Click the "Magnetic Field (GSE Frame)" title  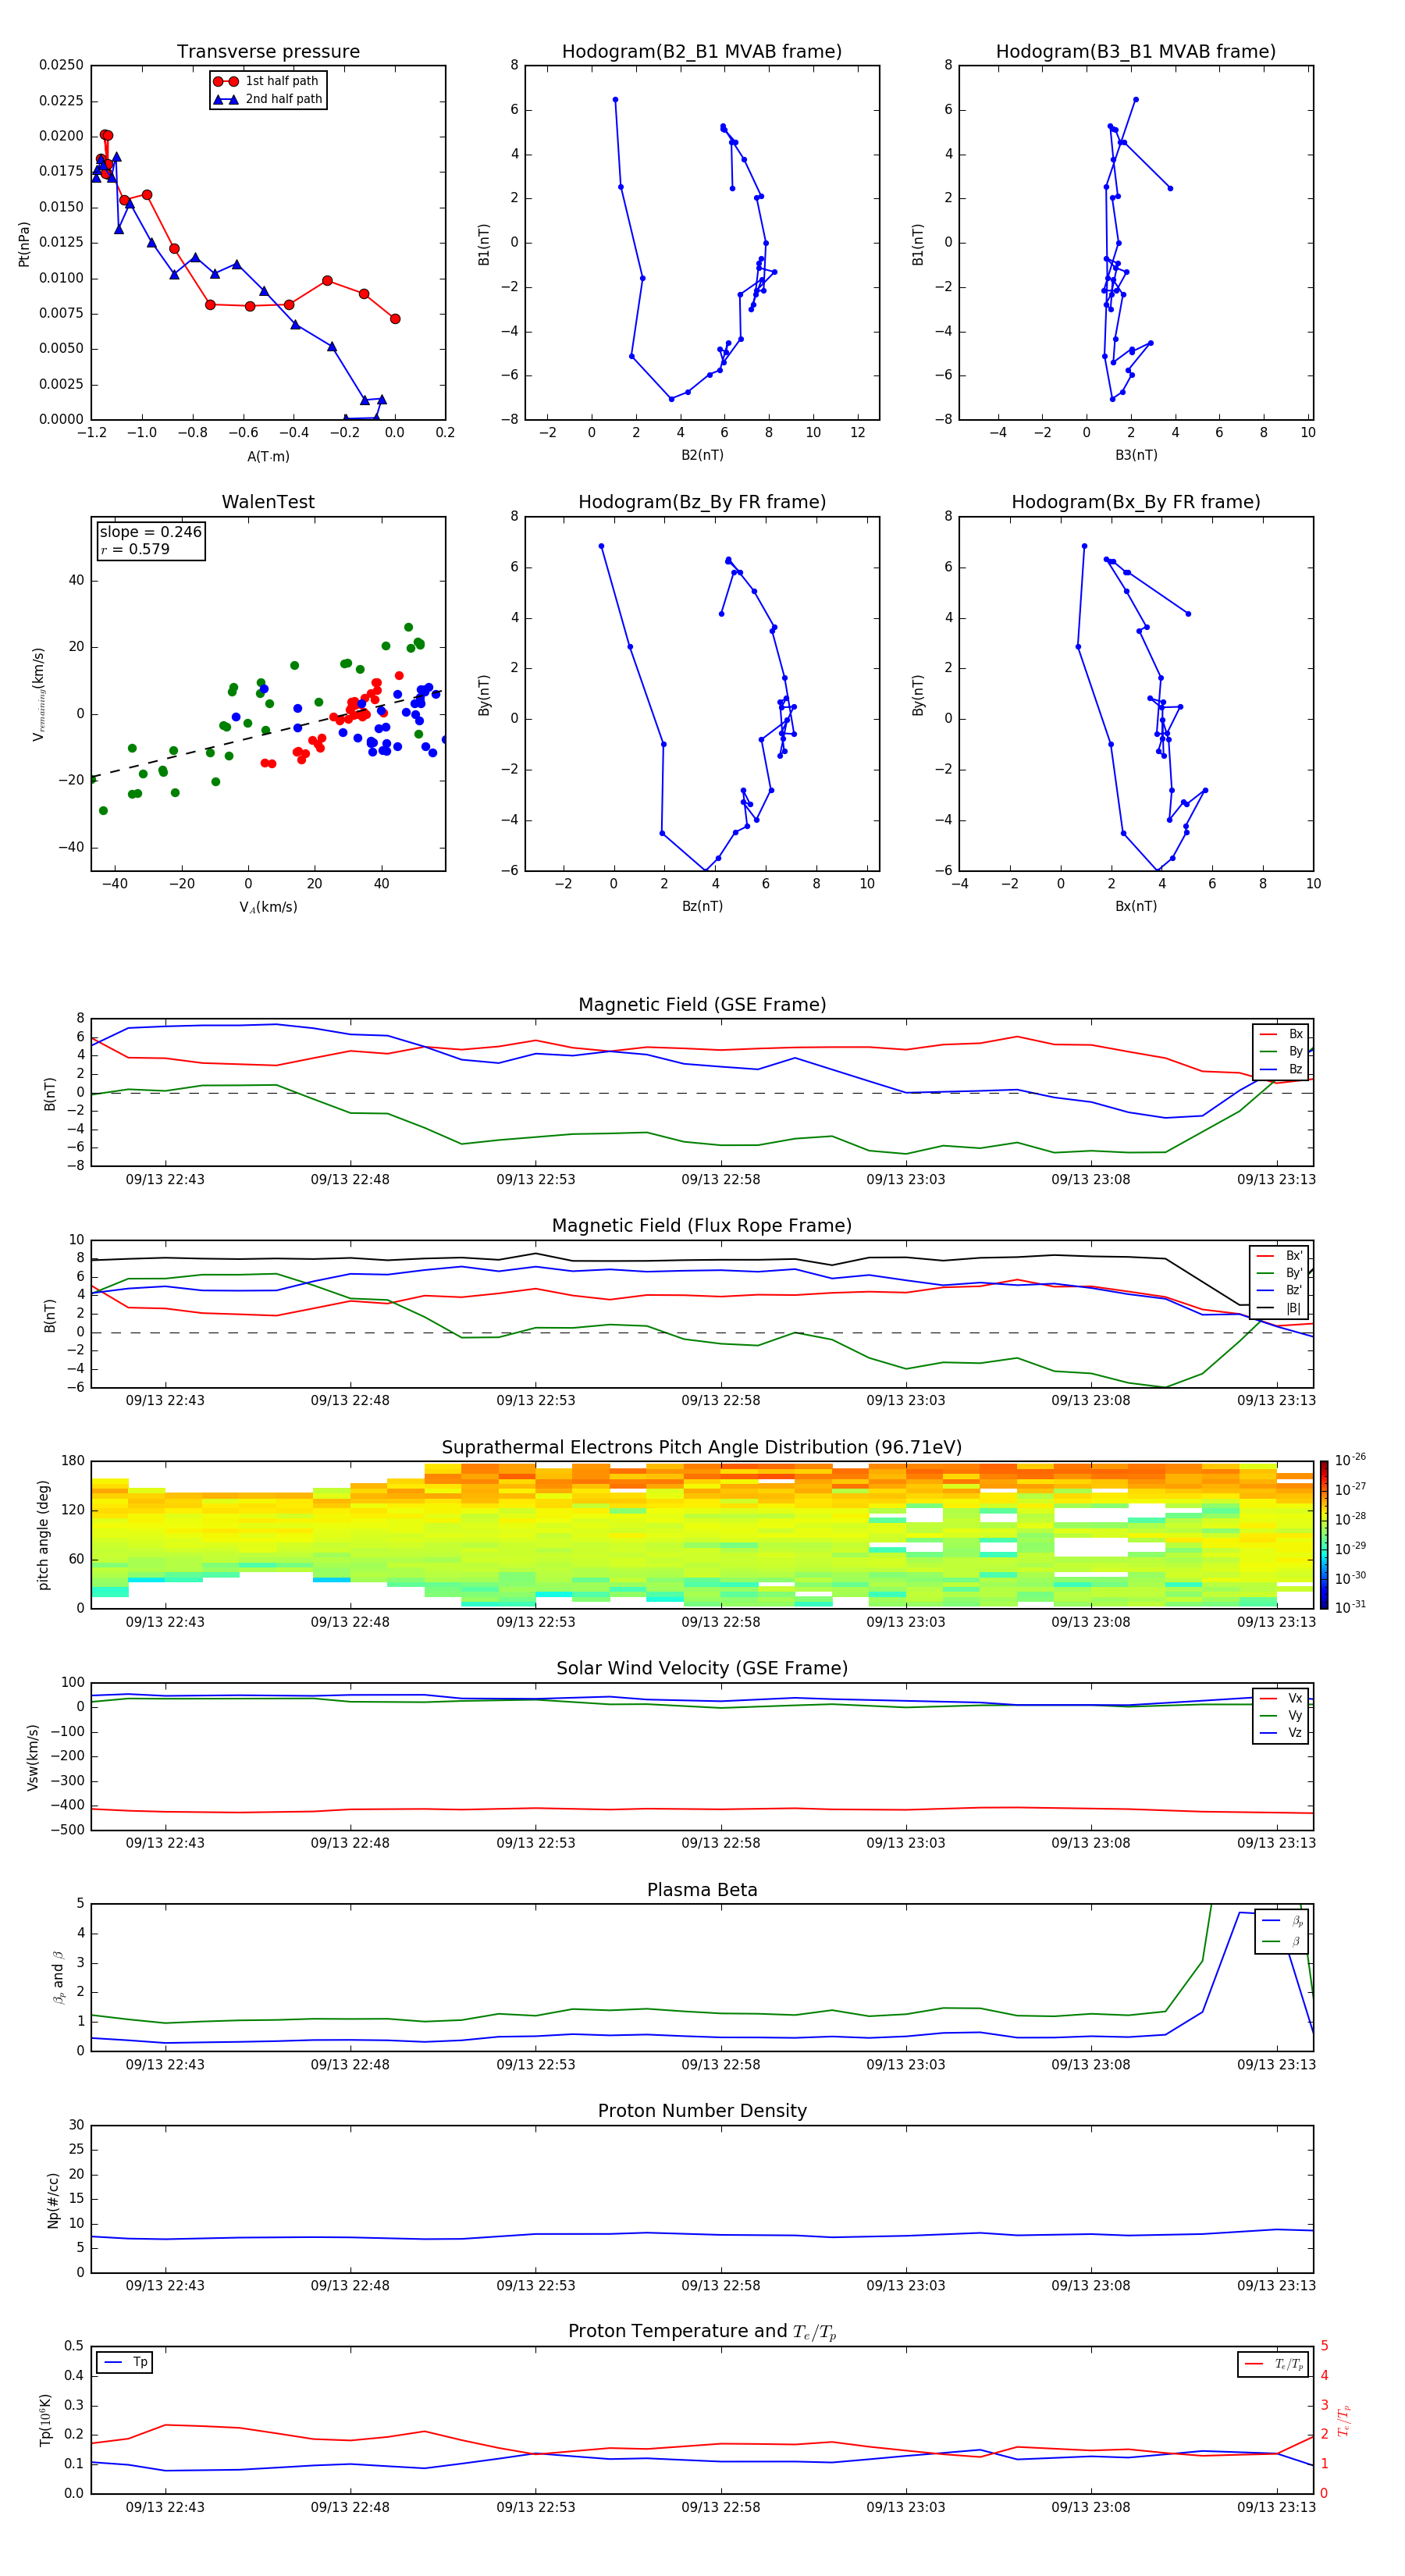pyautogui.click(x=702, y=1005)
